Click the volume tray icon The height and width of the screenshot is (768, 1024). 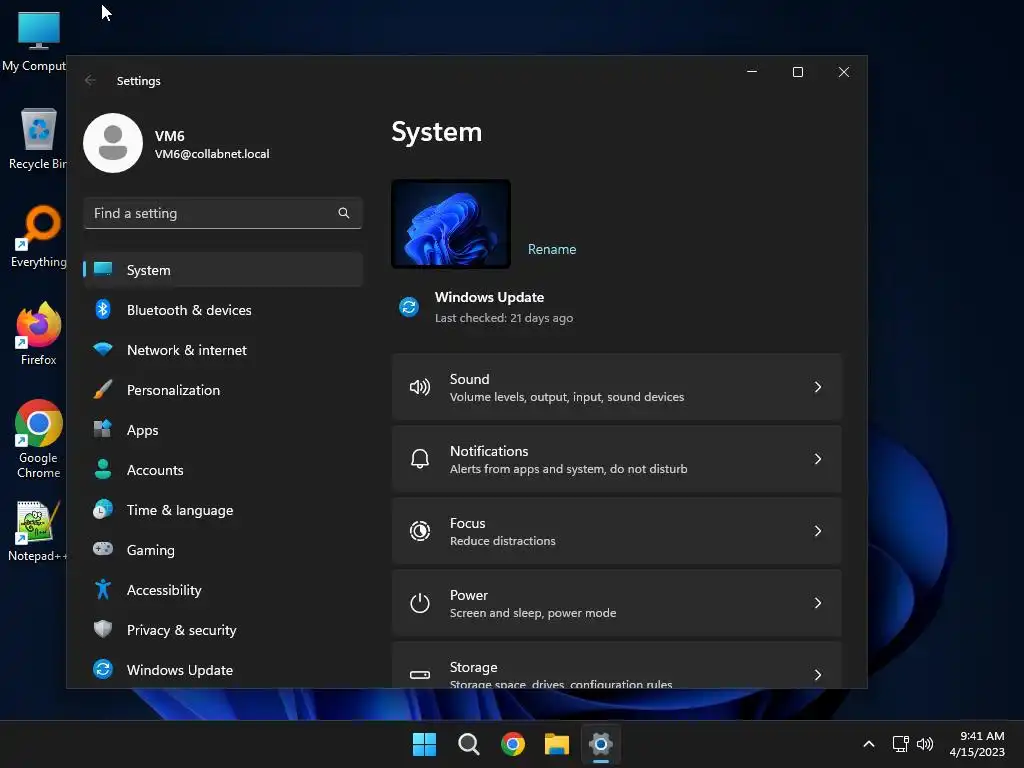tap(925, 744)
